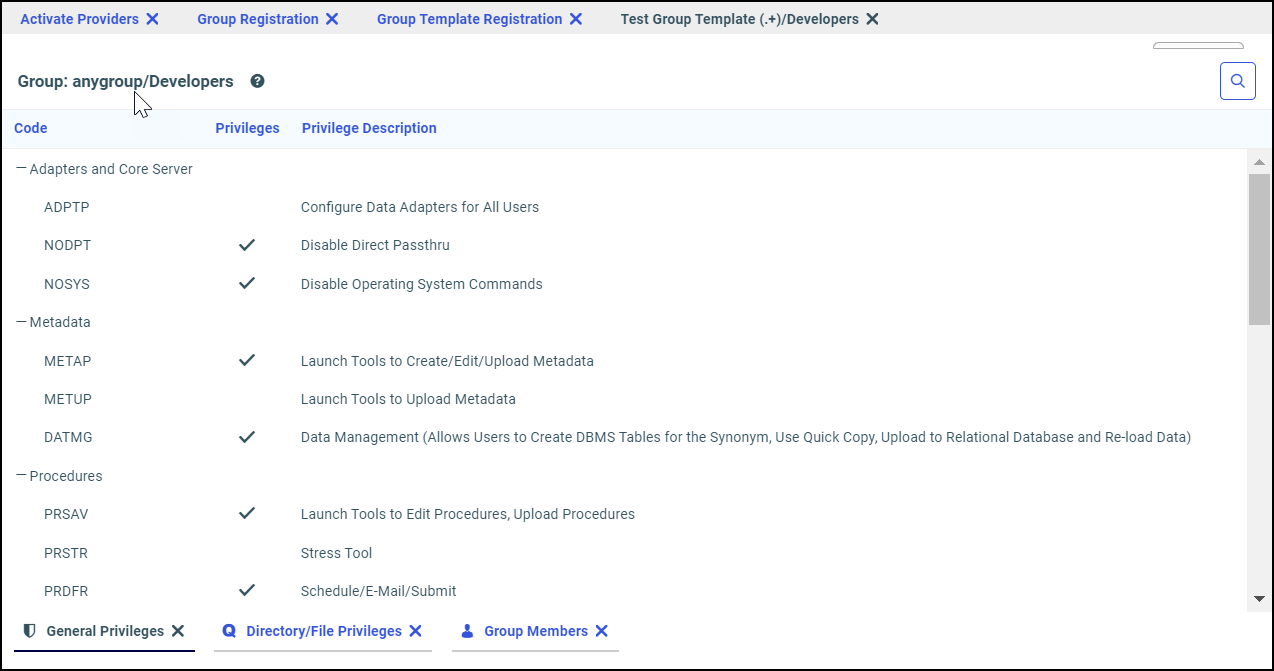Click the Privileges column header
This screenshot has height=671, width=1274.
(x=247, y=128)
